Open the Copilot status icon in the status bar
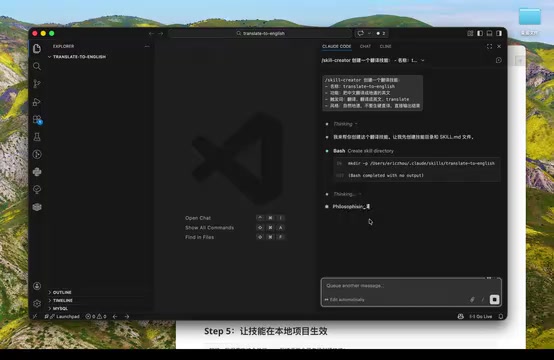554x360 pixels. (x=461, y=317)
